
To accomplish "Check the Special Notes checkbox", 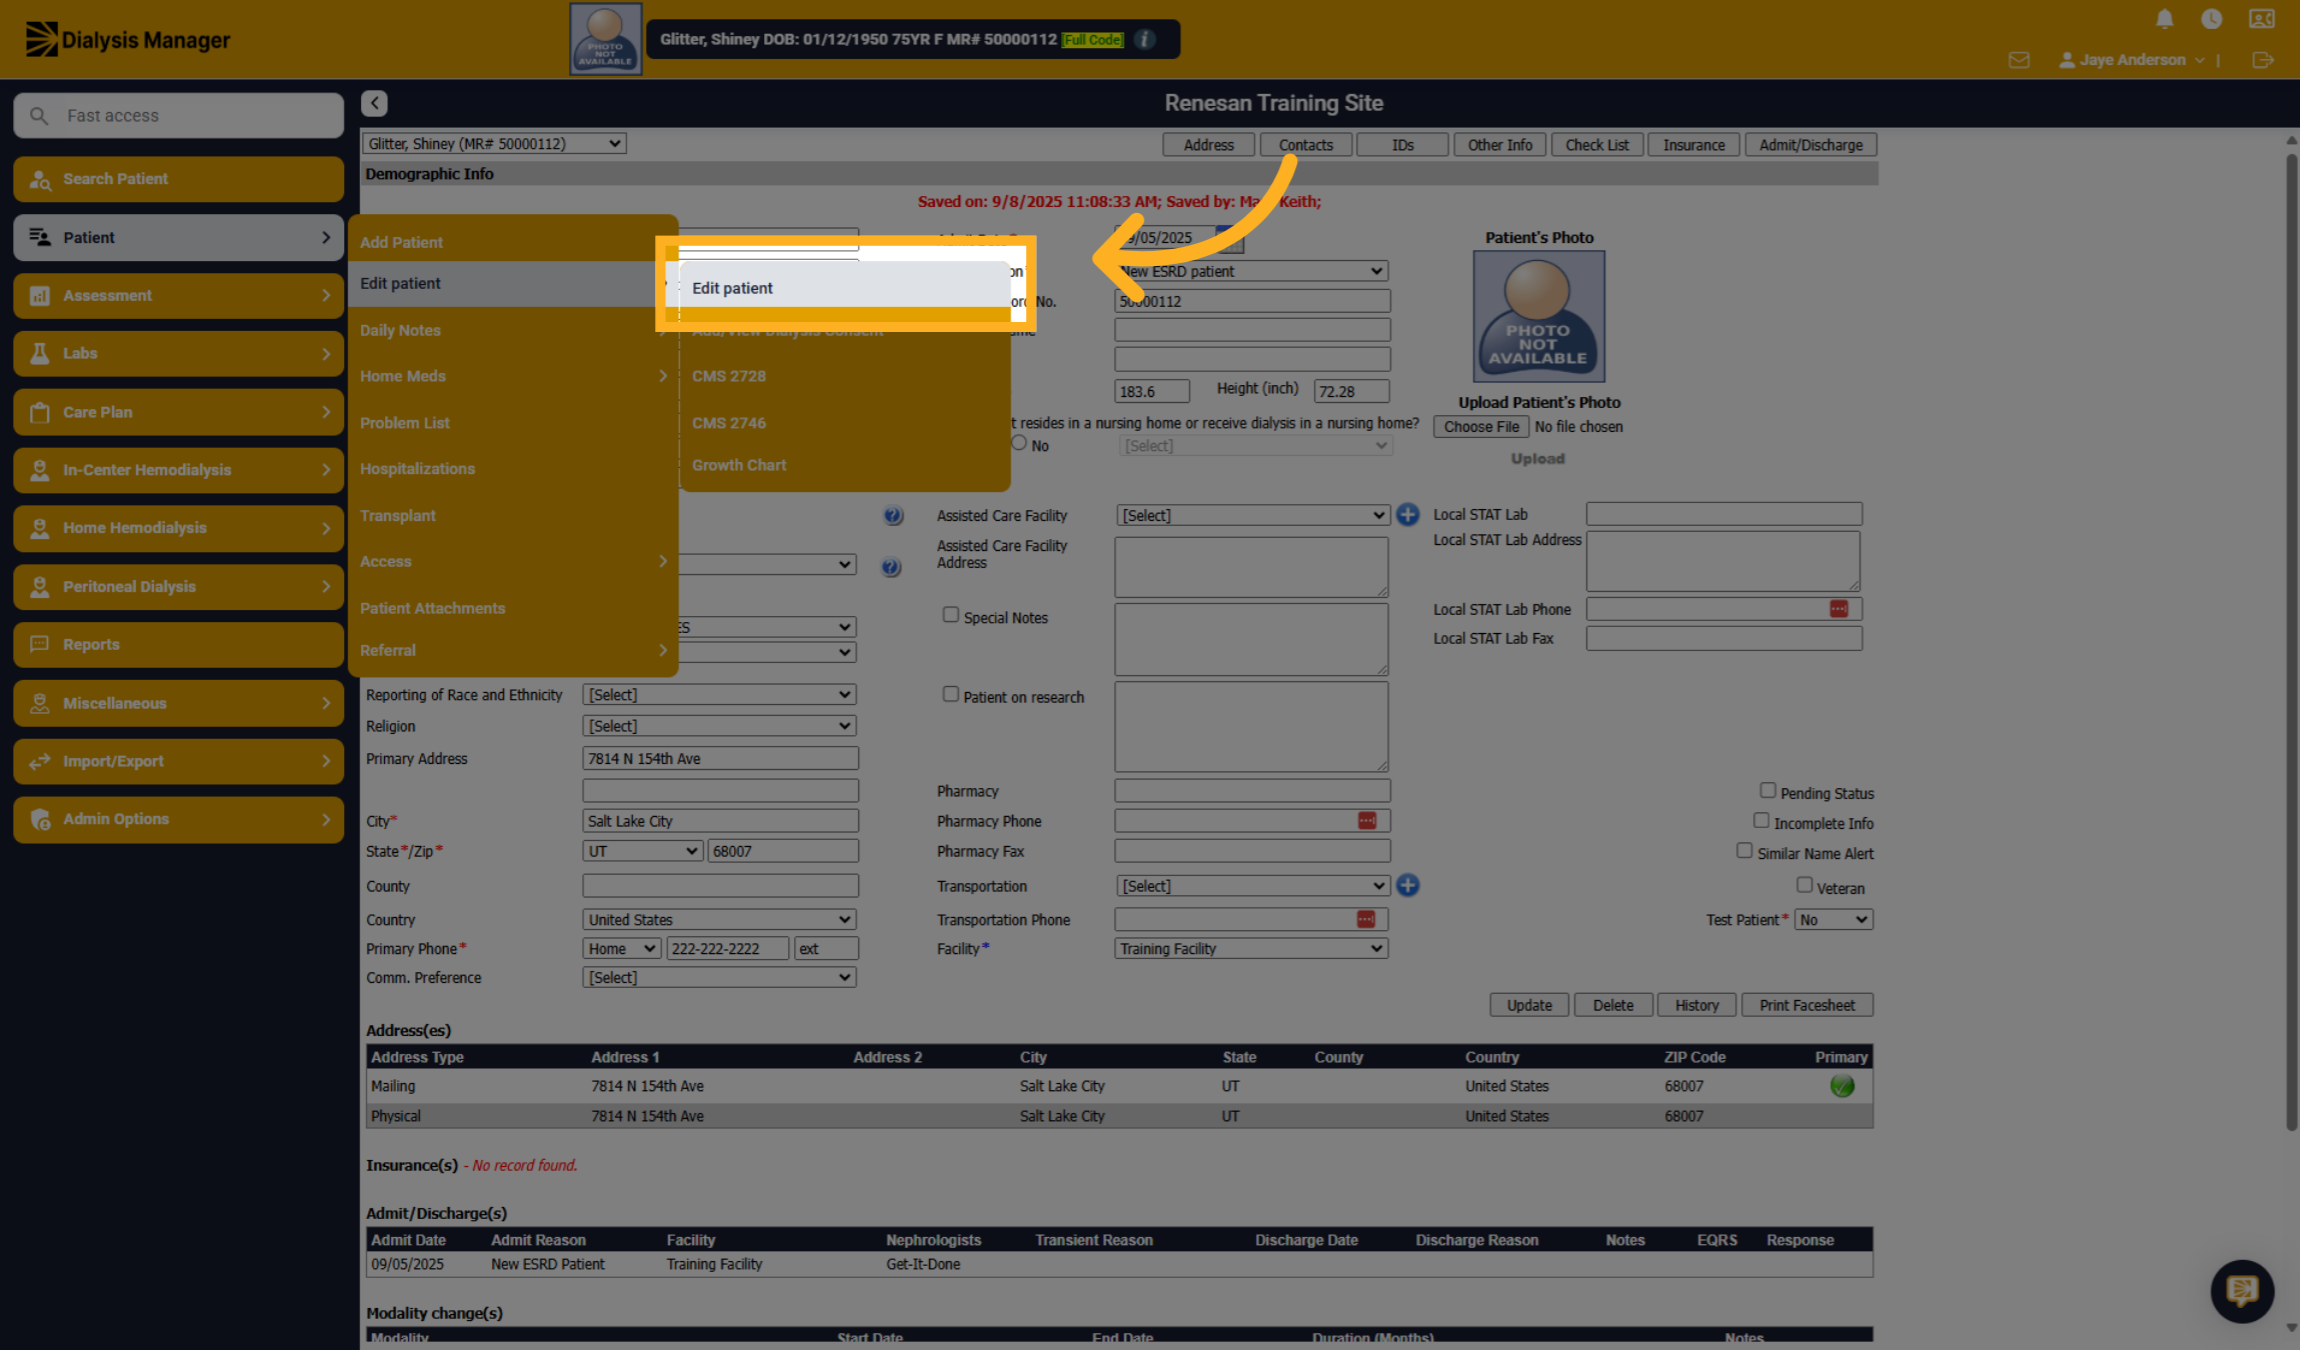I will click(x=950, y=615).
